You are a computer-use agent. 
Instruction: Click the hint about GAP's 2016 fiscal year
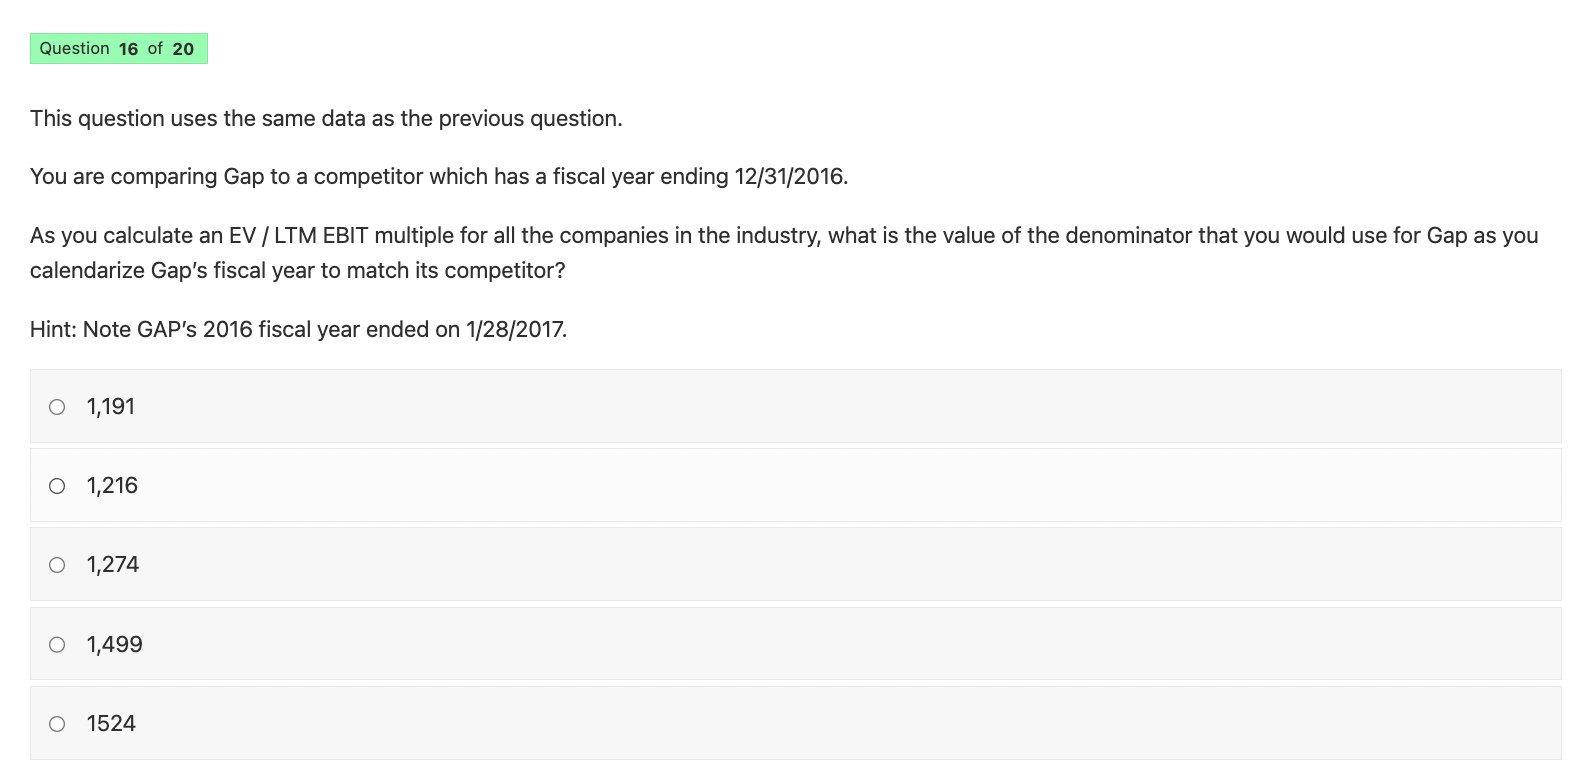(297, 328)
